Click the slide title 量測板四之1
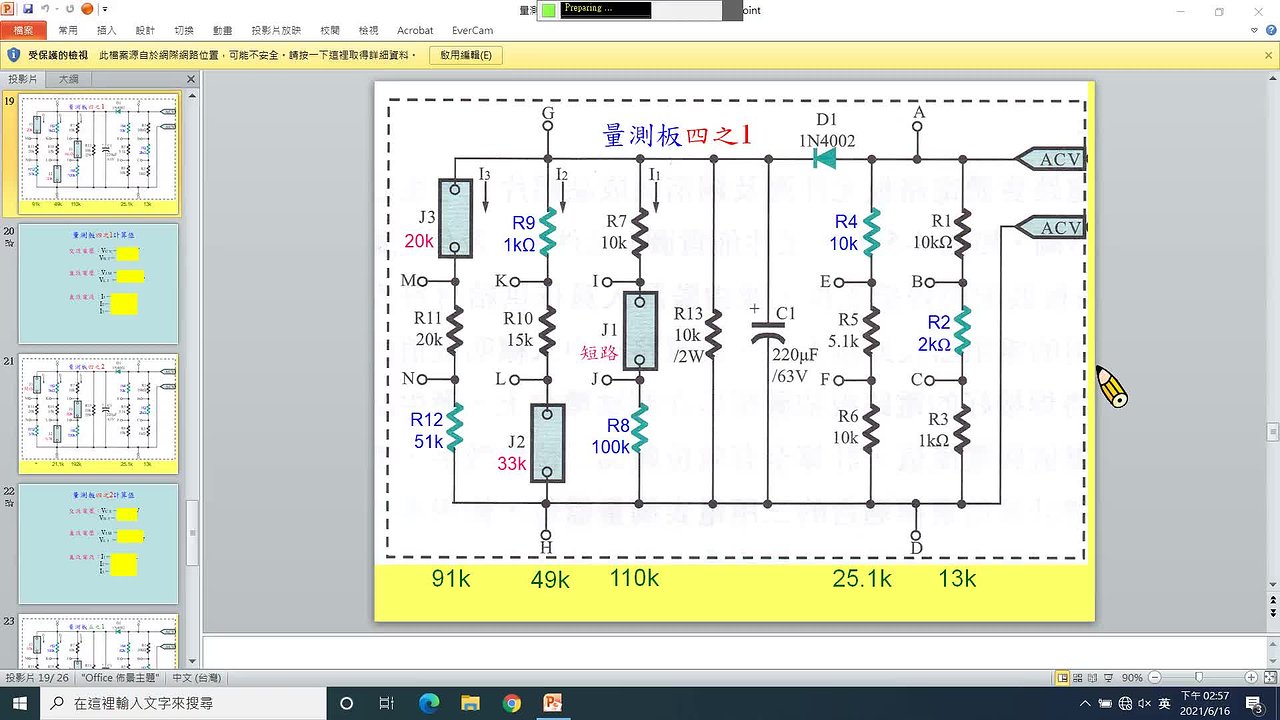This screenshot has width=1280, height=720. [x=676, y=136]
